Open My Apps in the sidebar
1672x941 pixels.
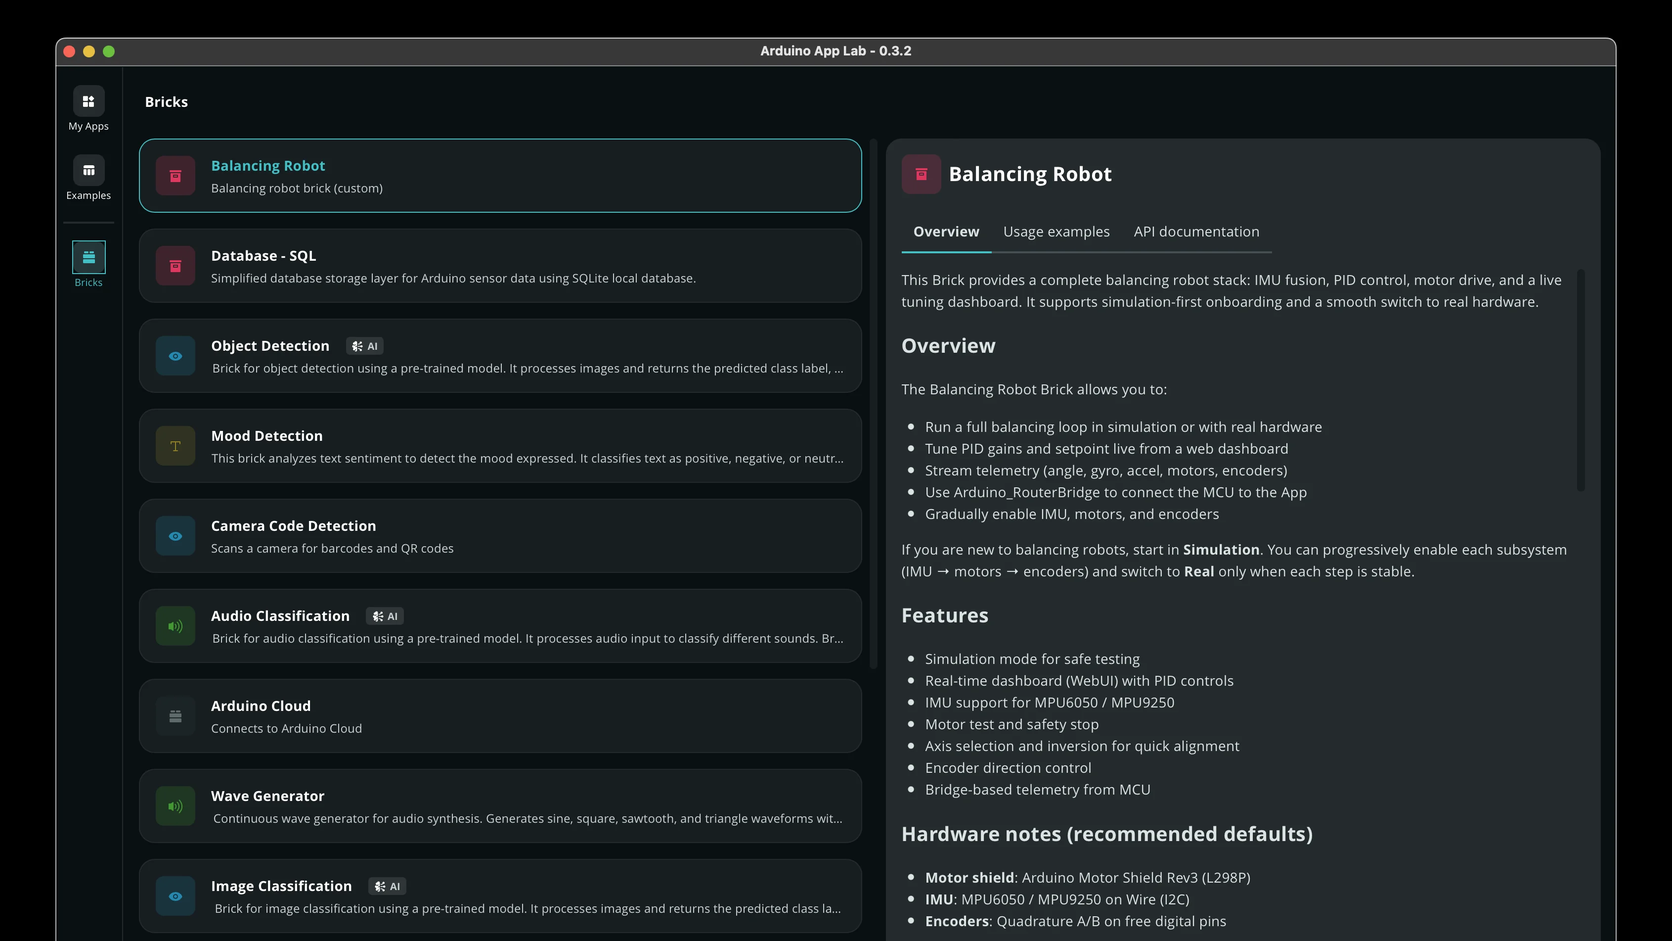point(88,109)
